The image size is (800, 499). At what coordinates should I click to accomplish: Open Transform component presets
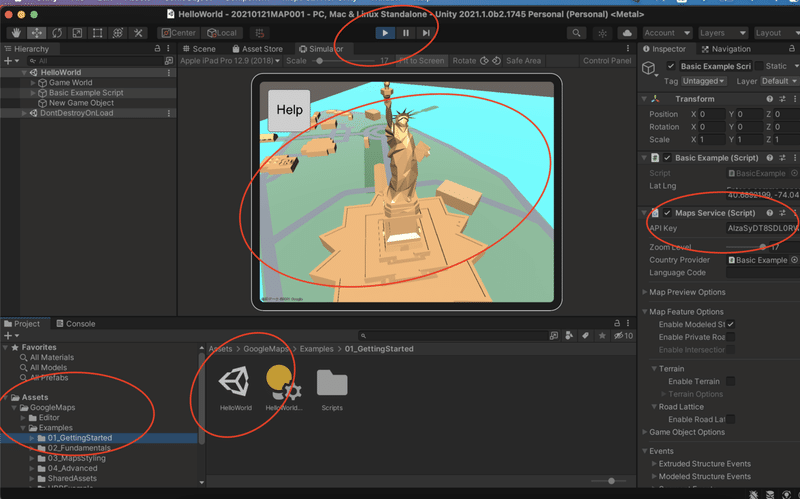coord(782,98)
